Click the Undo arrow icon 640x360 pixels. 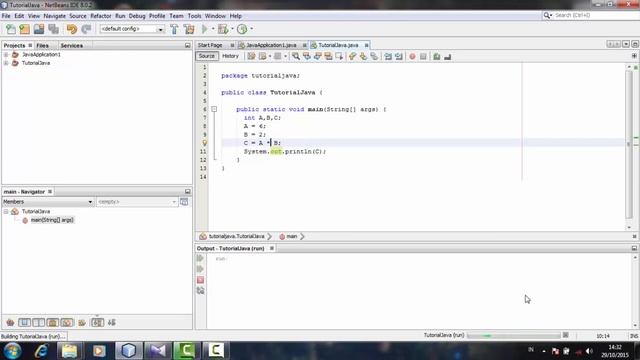tap(71, 29)
